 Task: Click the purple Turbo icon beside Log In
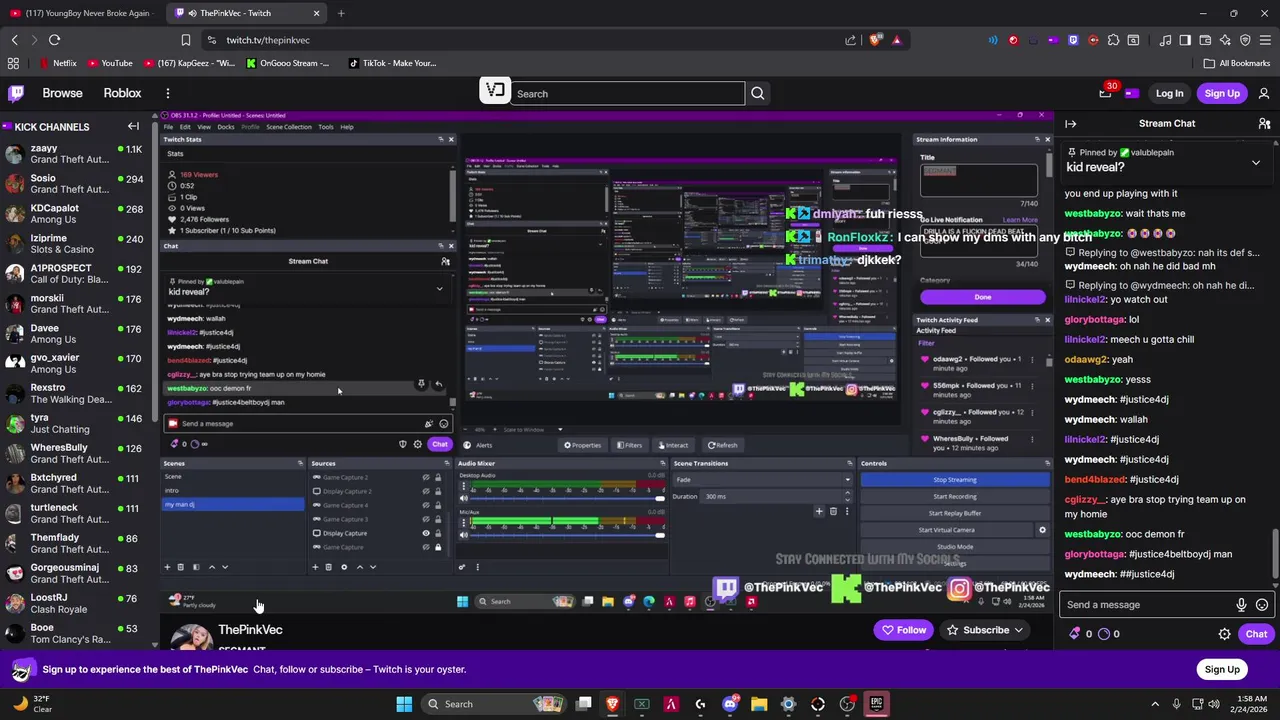[1132, 93]
